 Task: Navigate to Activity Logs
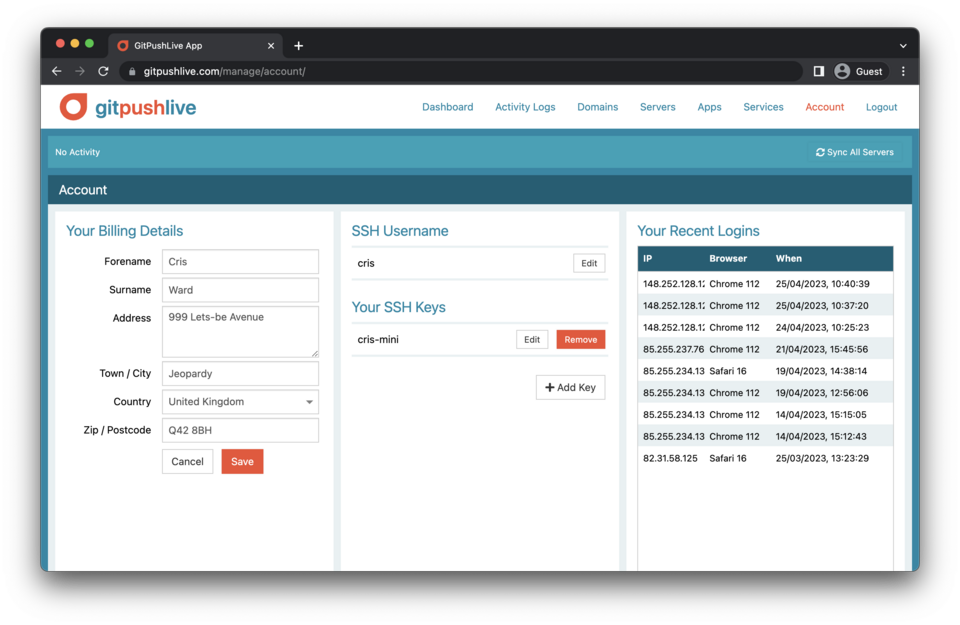525,107
